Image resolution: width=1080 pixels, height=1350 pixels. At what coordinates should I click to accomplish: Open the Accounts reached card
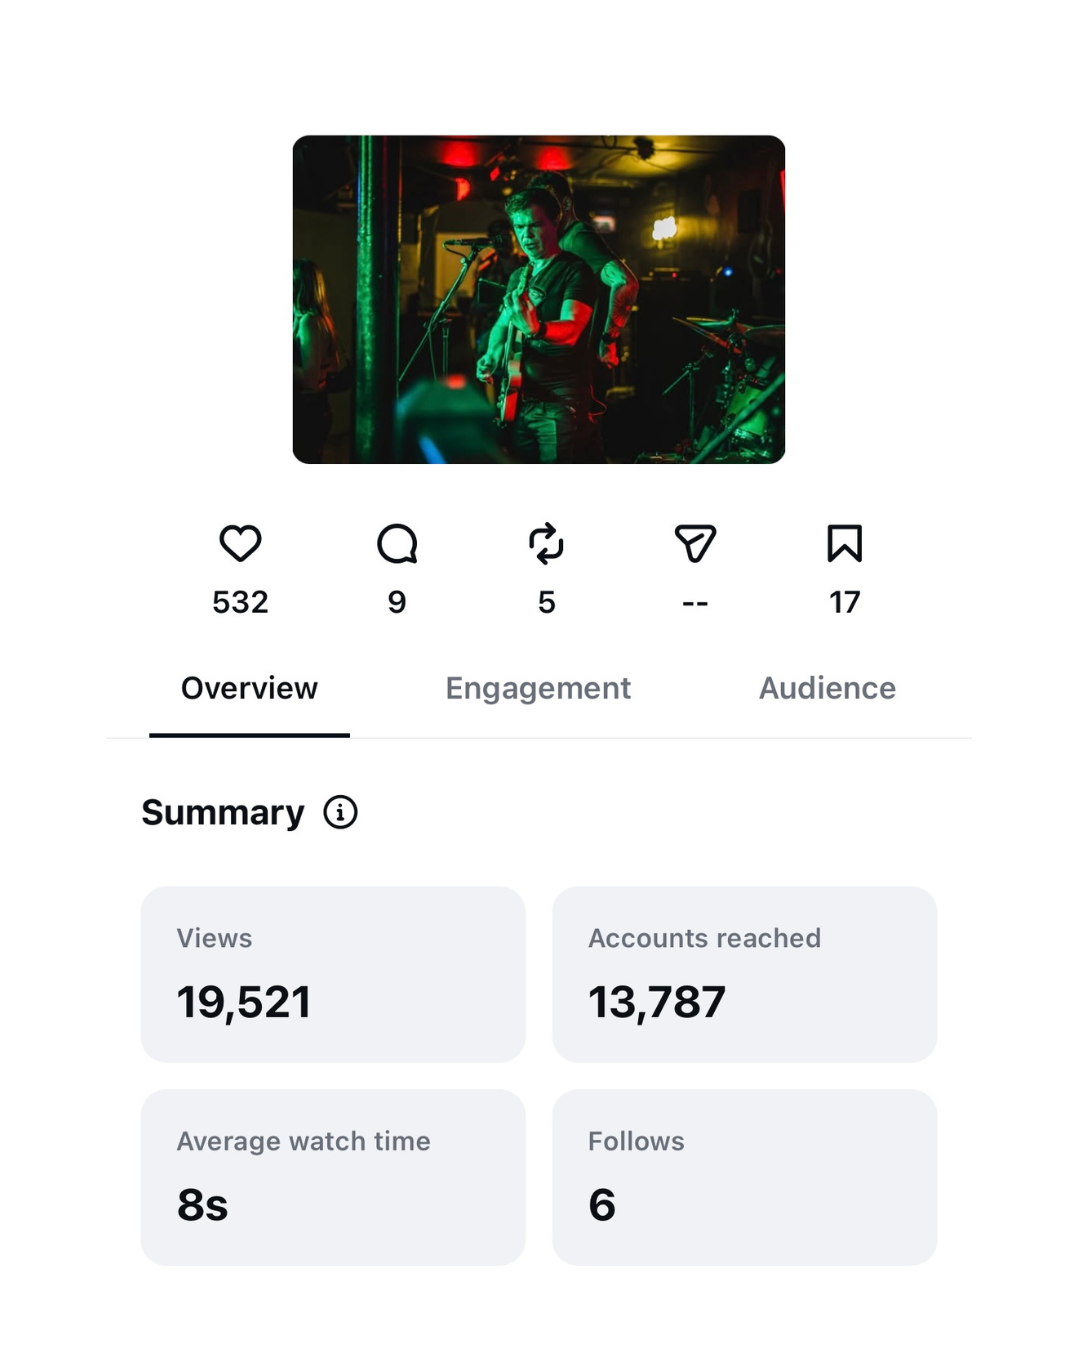[x=745, y=974]
